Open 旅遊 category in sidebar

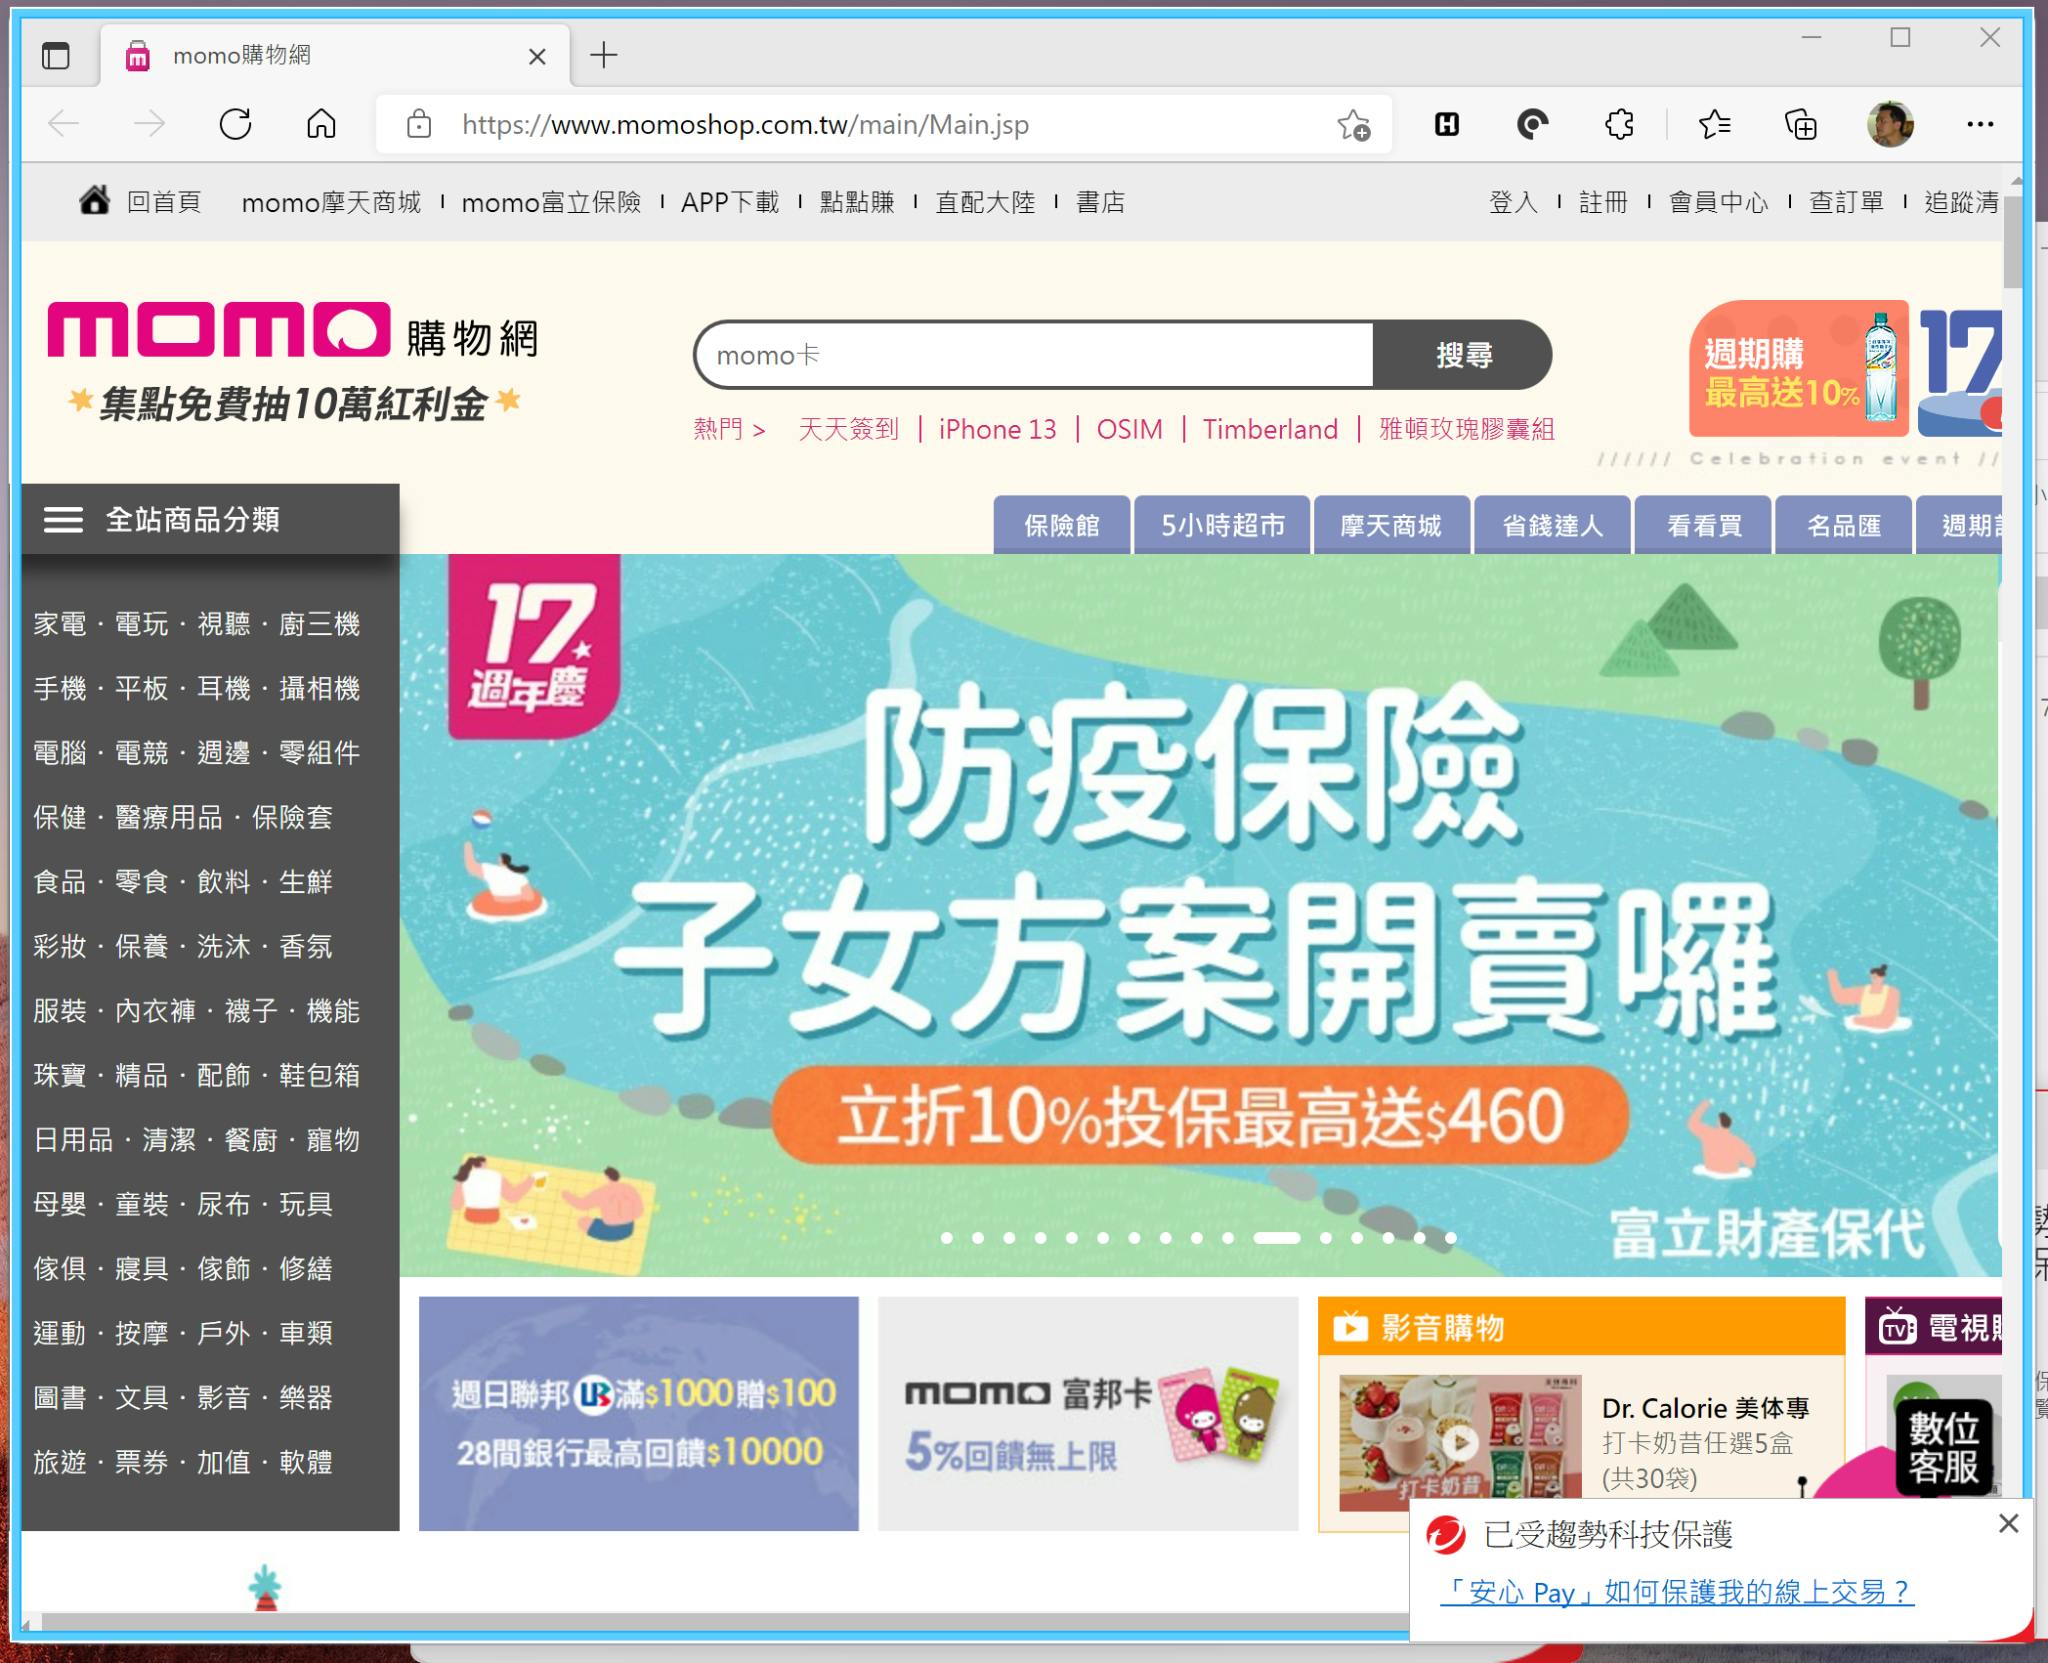coord(60,1462)
